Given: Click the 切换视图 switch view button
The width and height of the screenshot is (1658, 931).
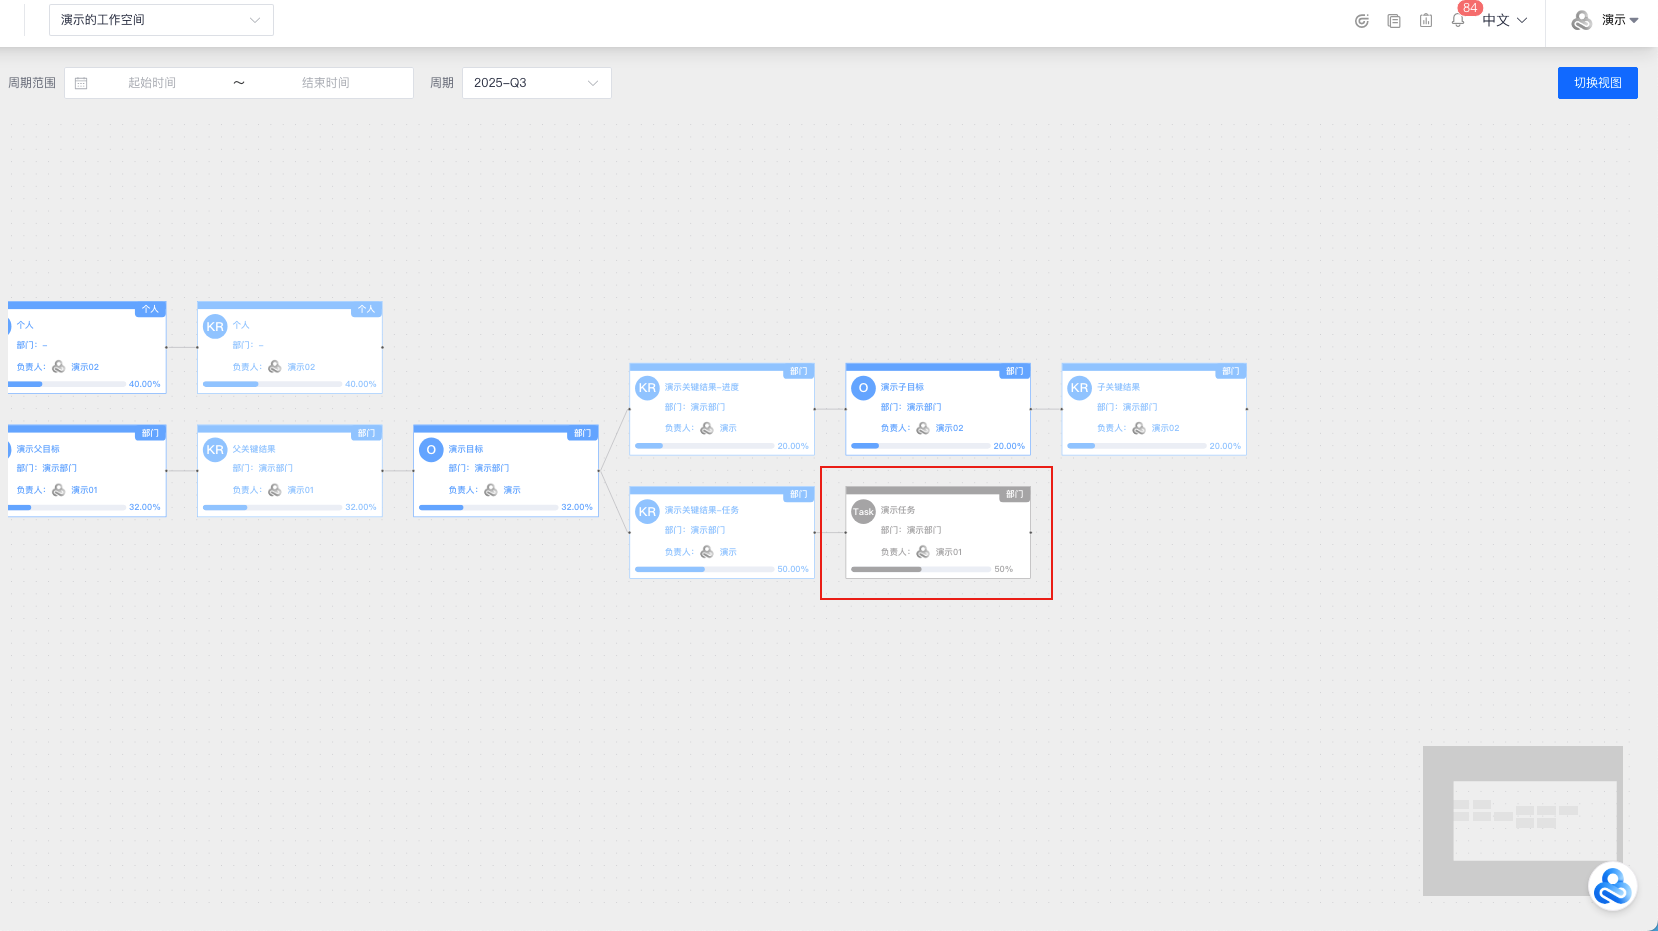Looking at the screenshot, I should 1597,83.
